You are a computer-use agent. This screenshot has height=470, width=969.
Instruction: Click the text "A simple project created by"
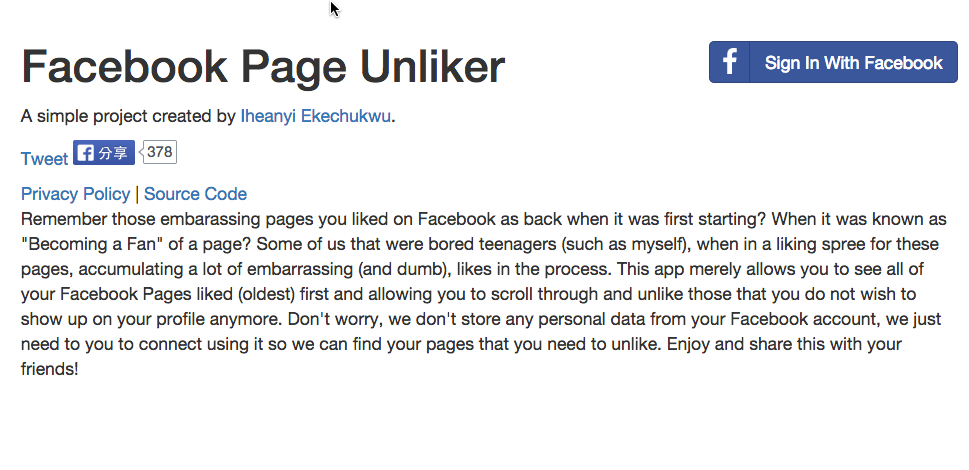click(128, 116)
